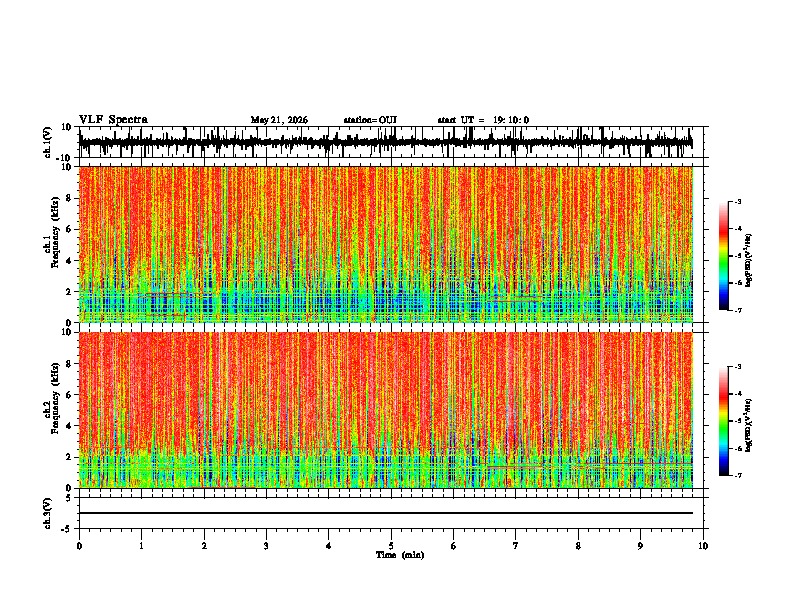Click the "station=OUI" header text
Screen dimensions: 792x612
[370, 120]
